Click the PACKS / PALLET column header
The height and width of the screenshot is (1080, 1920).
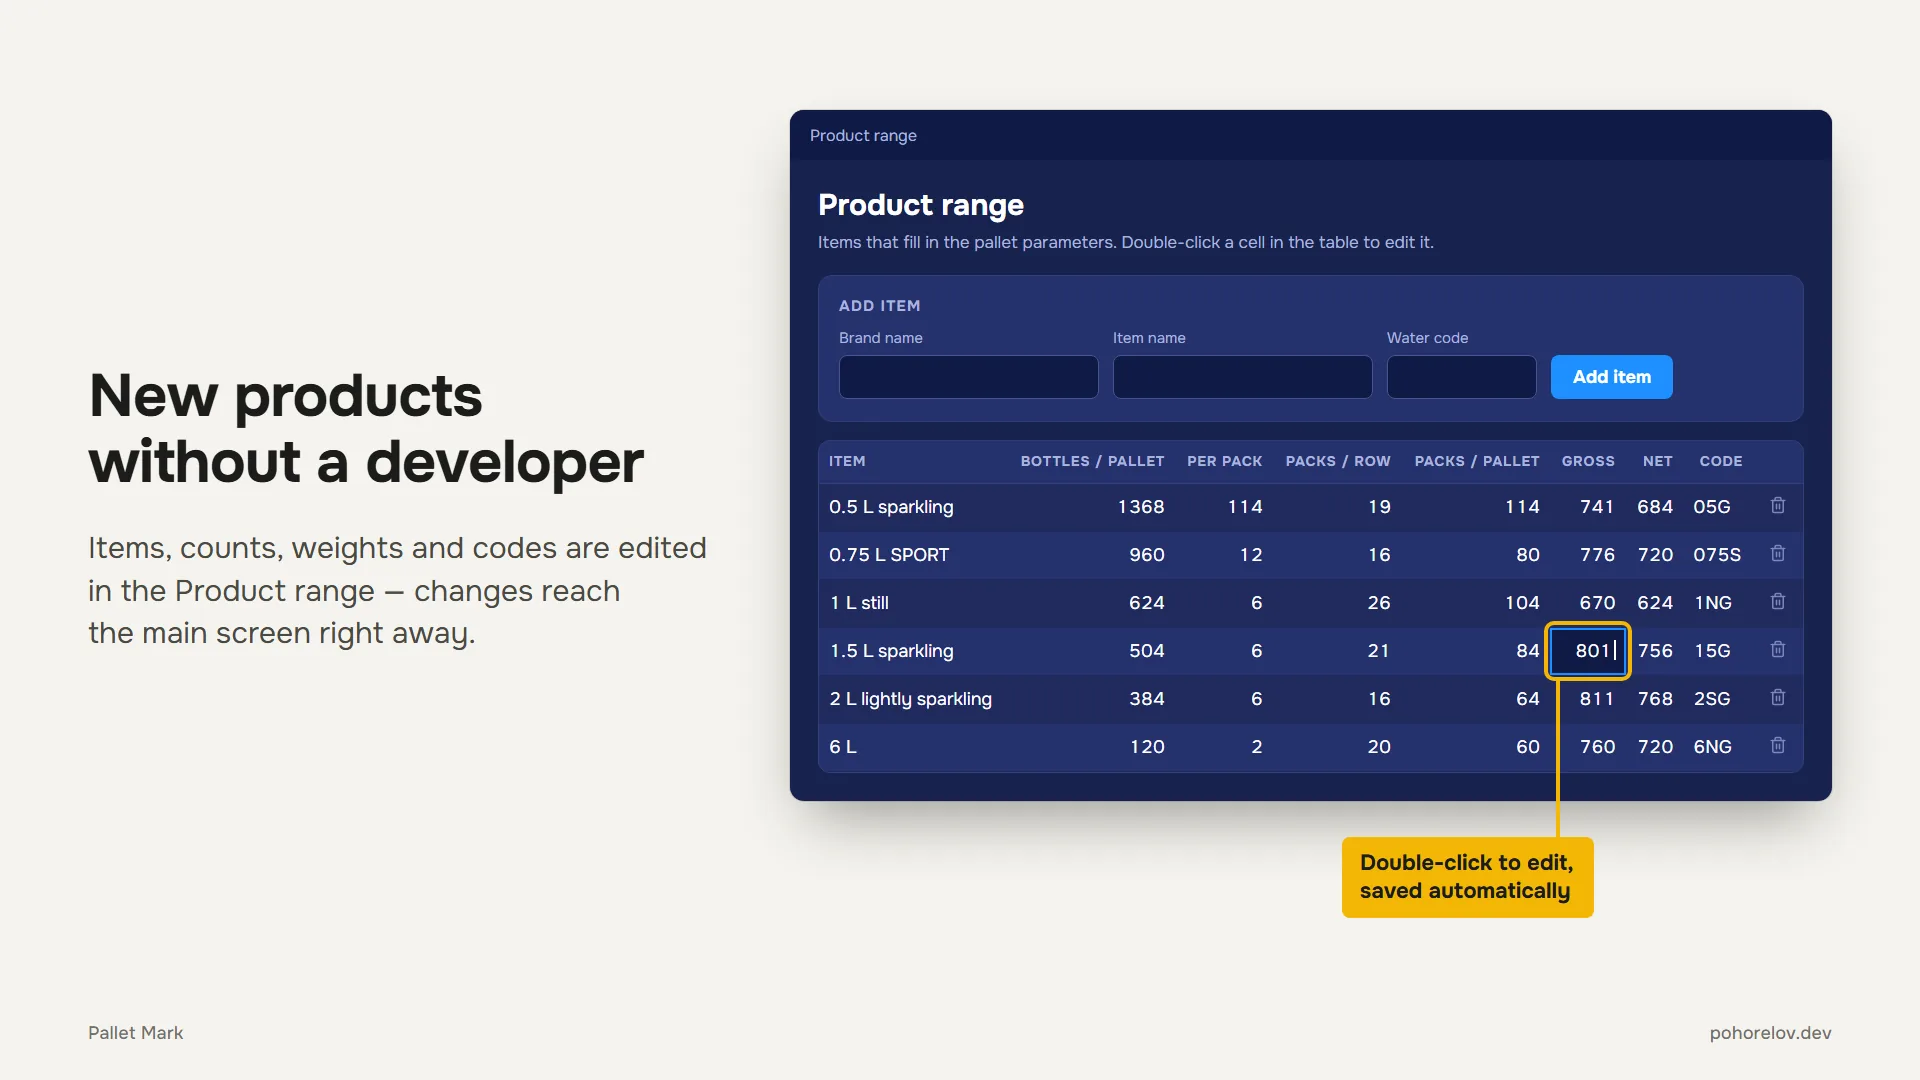1476,461
